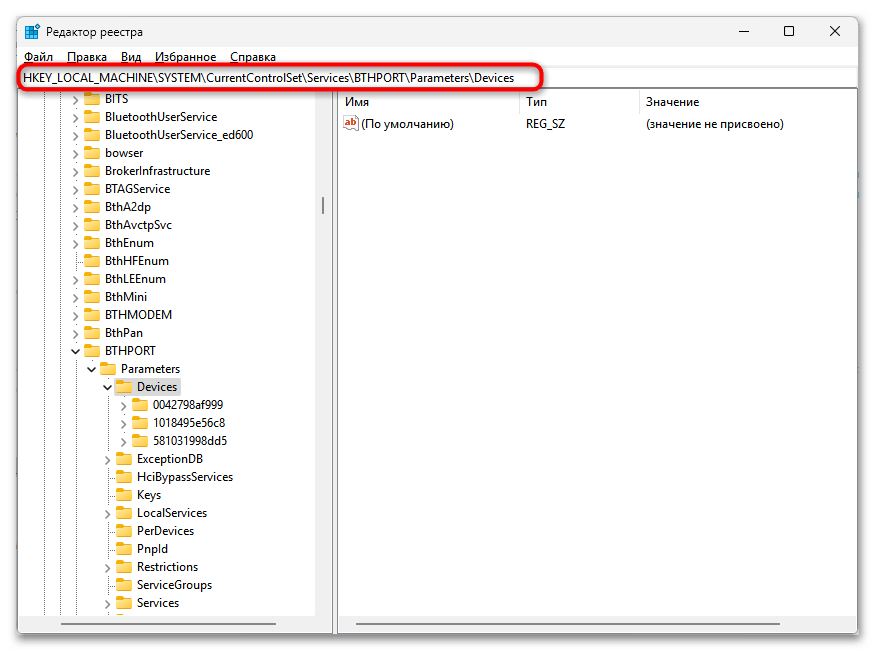Screen dimensions: 875x651
Task: Expand the BrokerInfrastructure key
Action: (x=75, y=172)
